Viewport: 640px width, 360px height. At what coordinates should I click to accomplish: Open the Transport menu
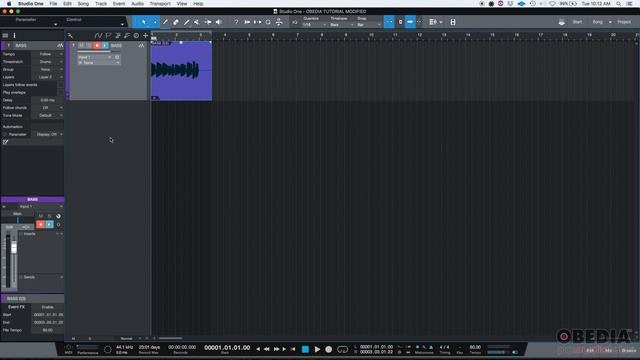tap(160, 4)
